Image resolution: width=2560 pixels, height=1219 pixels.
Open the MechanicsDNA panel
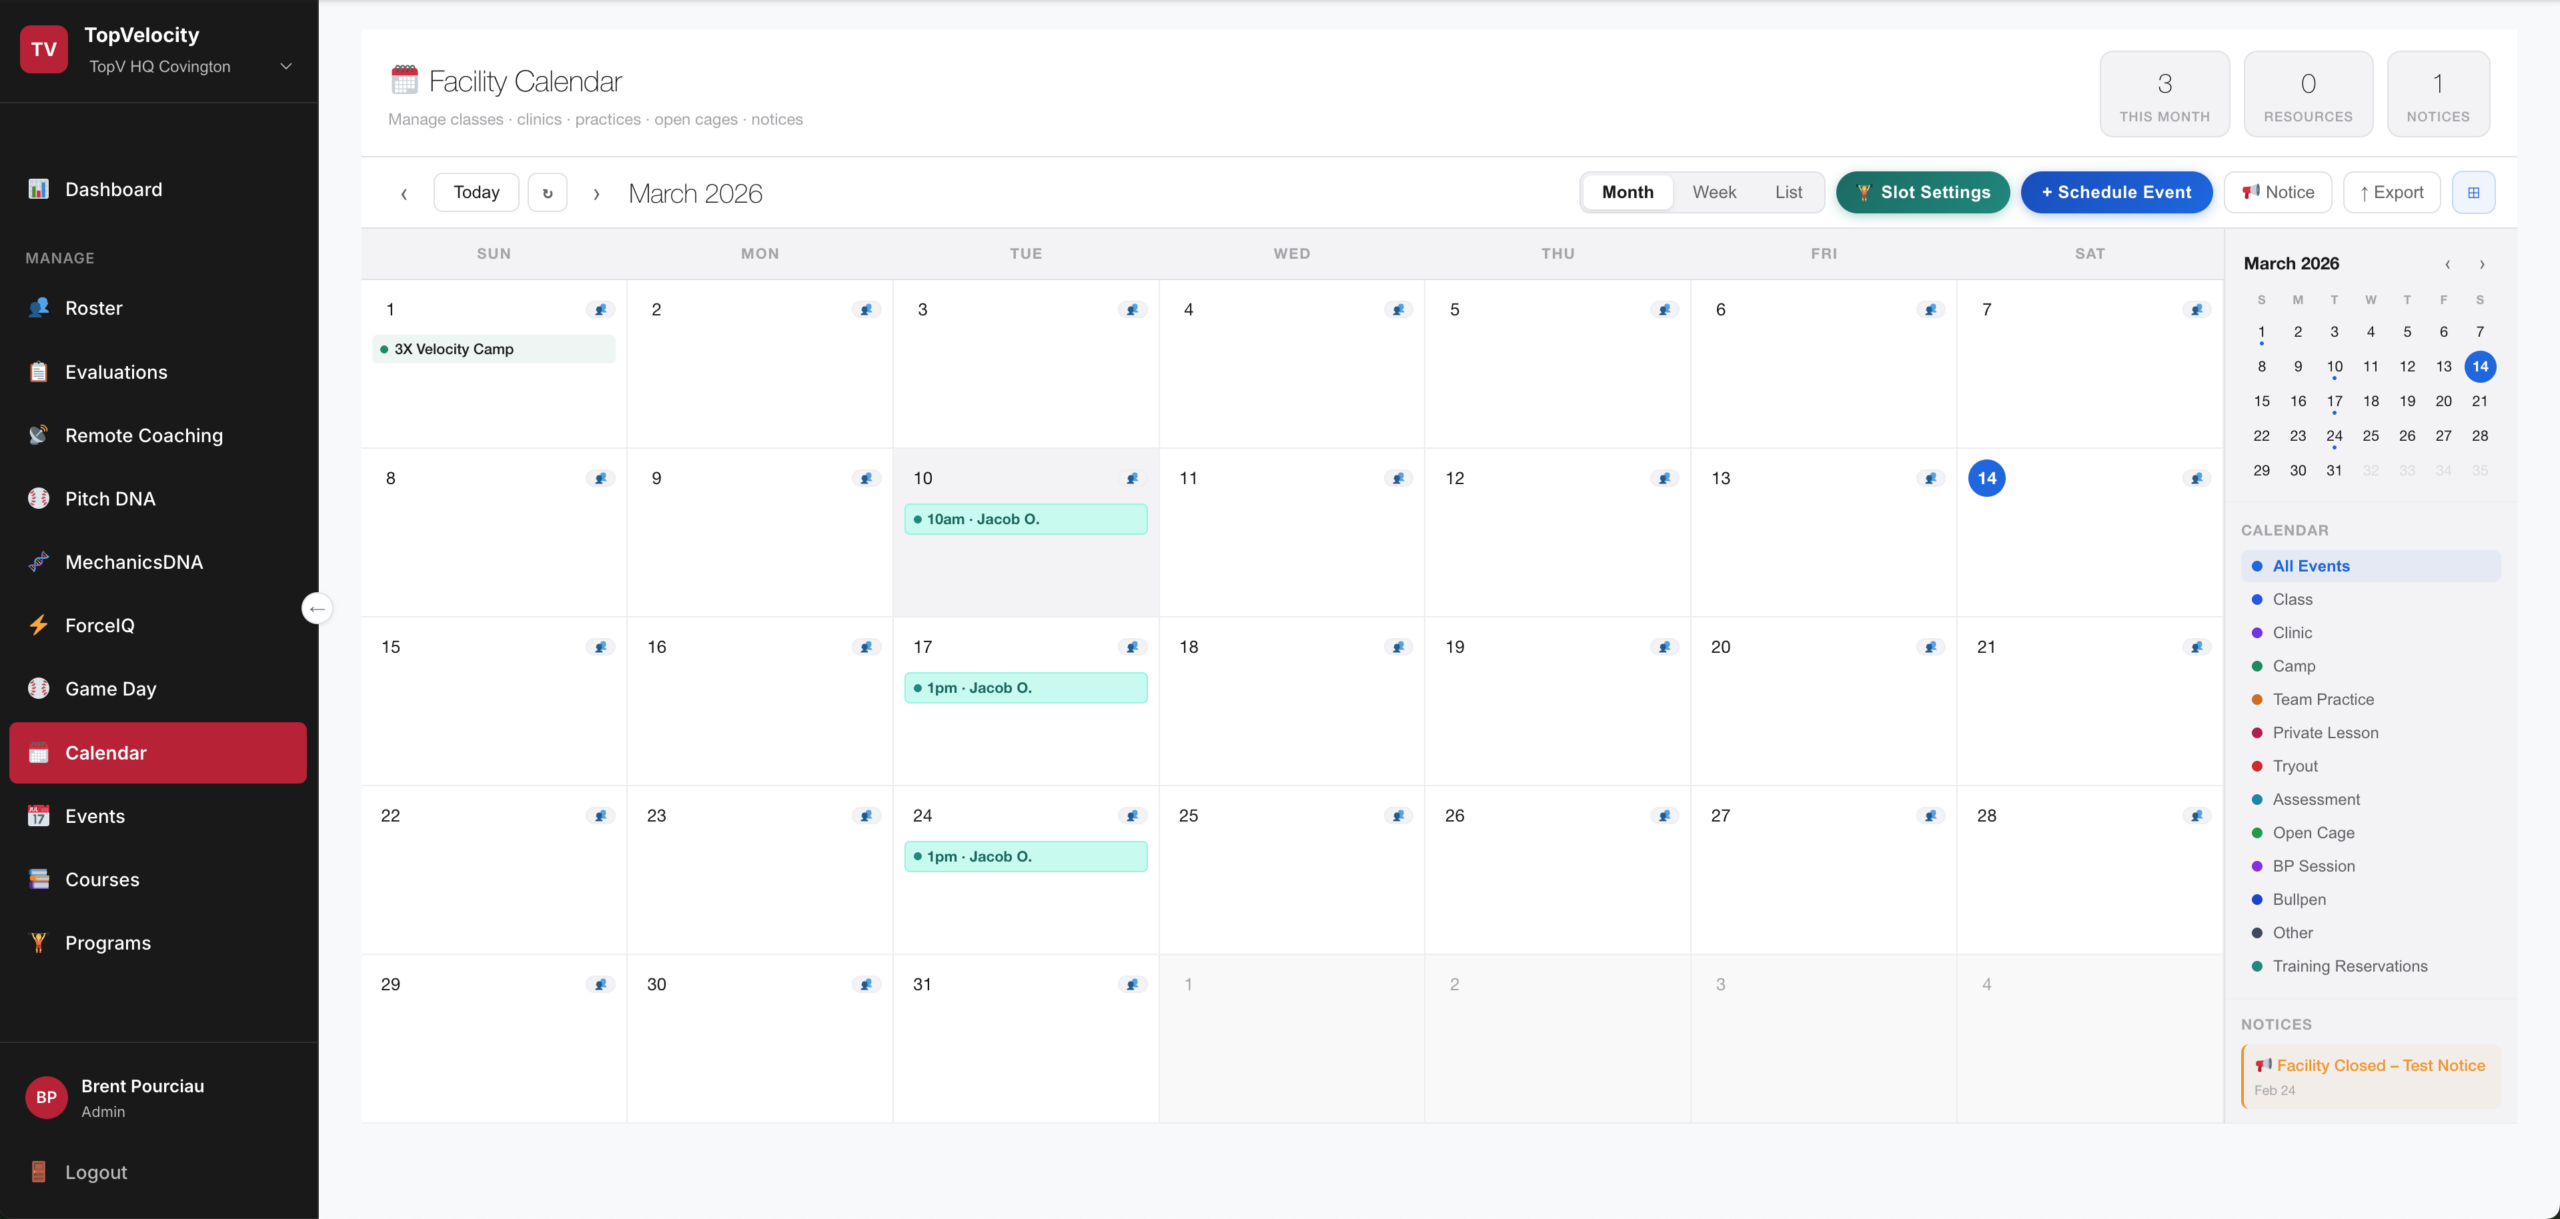pyautogui.click(x=133, y=561)
